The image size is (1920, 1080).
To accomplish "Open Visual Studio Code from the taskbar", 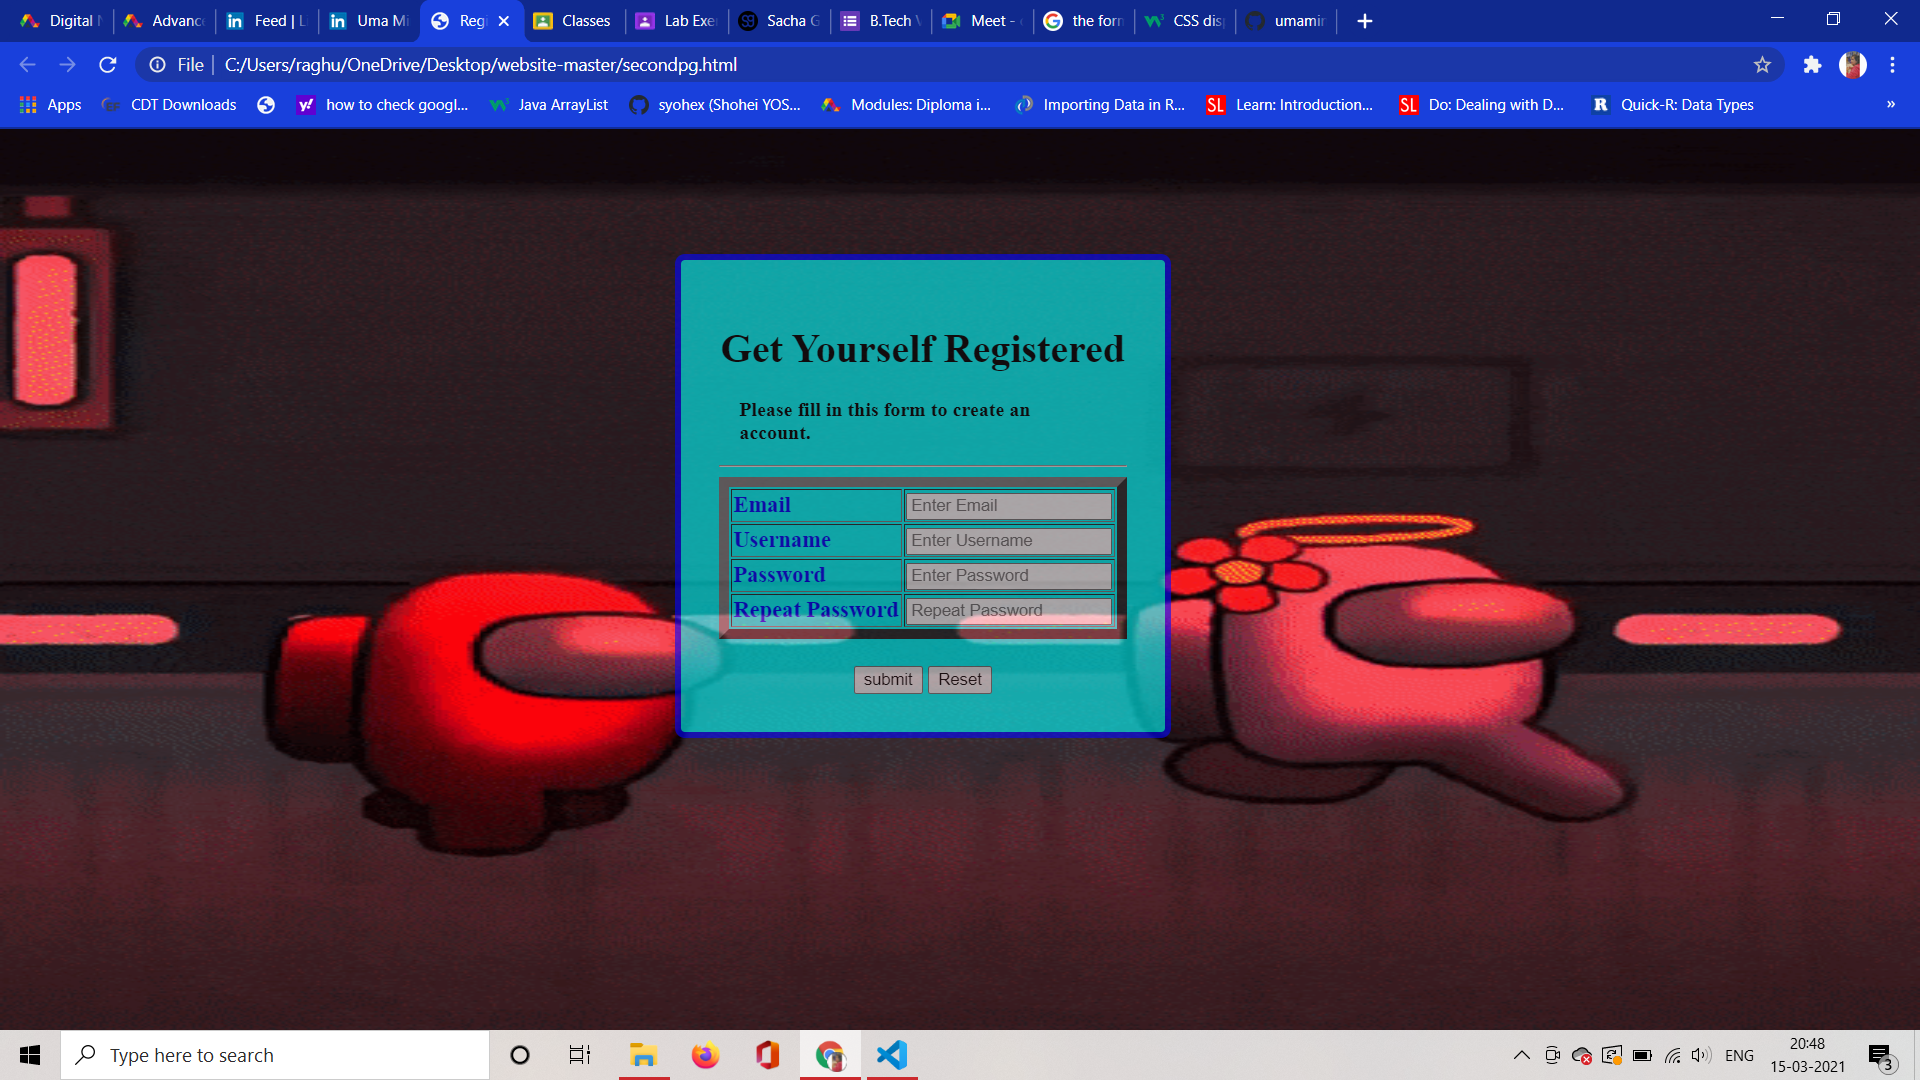I will pyautogui.click(x=891, y=1054).
